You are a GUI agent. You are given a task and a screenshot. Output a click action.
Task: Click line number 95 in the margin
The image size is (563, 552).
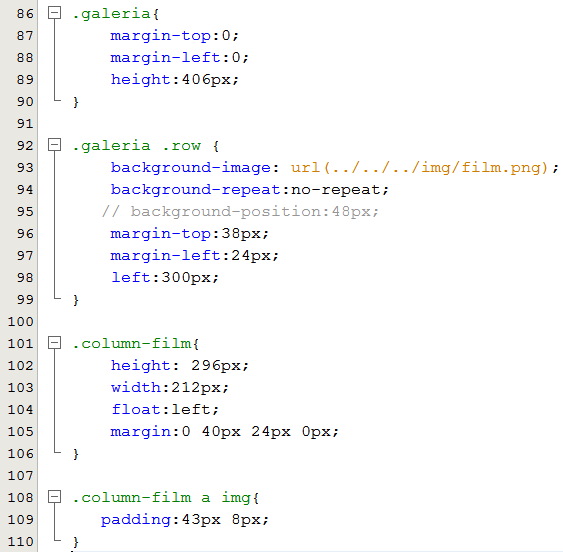[x=25, y=212]
